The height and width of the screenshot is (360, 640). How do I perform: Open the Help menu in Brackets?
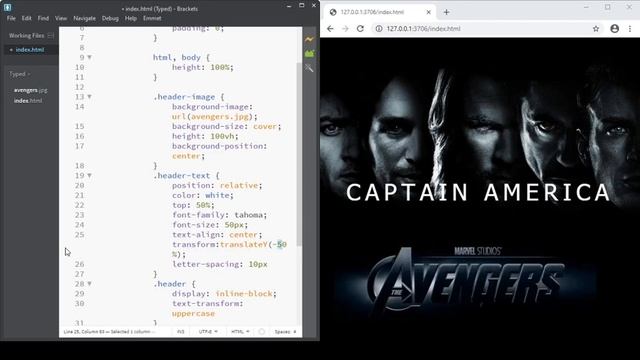click(x=131, y=18)
